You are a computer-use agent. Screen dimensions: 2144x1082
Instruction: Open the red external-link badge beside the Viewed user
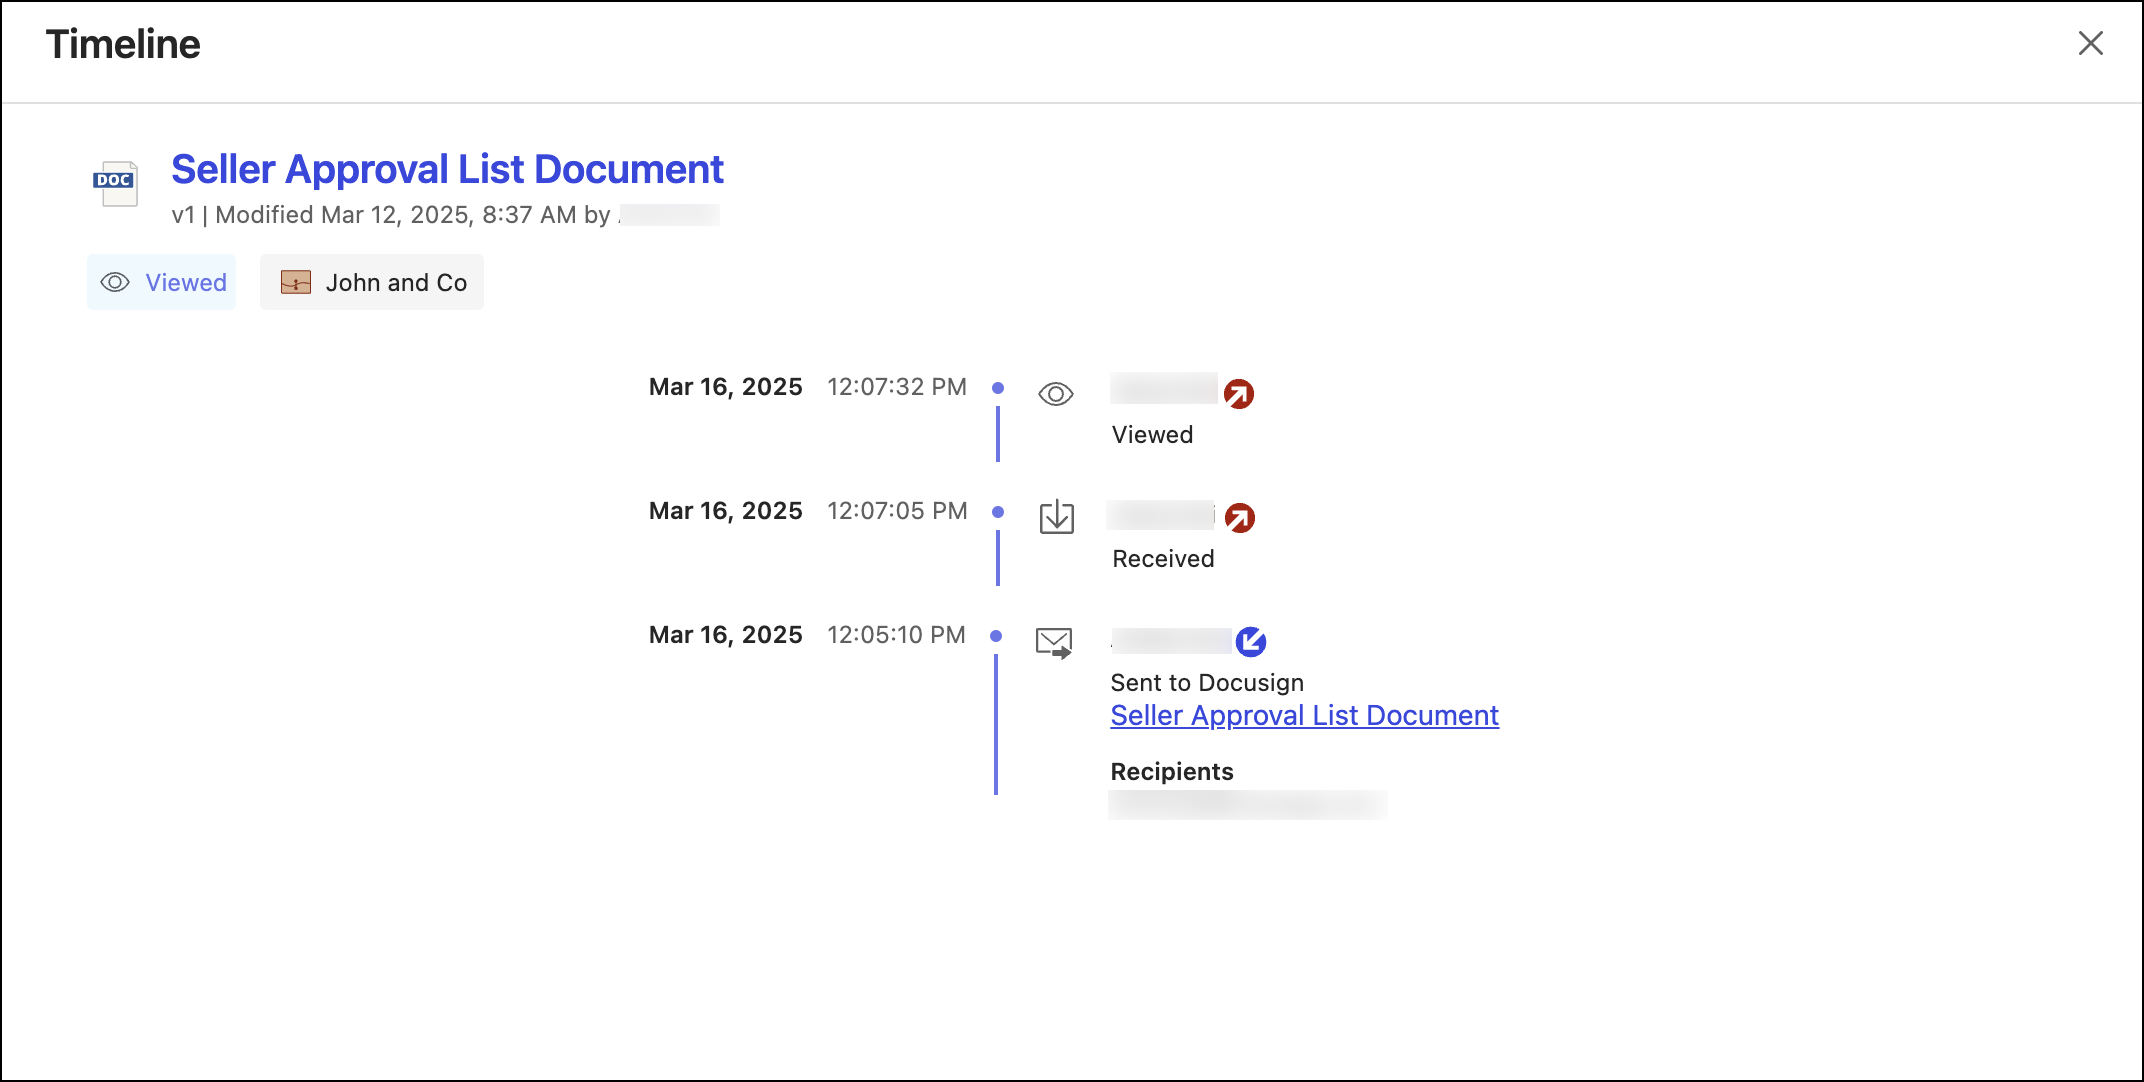click(x=1238, y=393)
